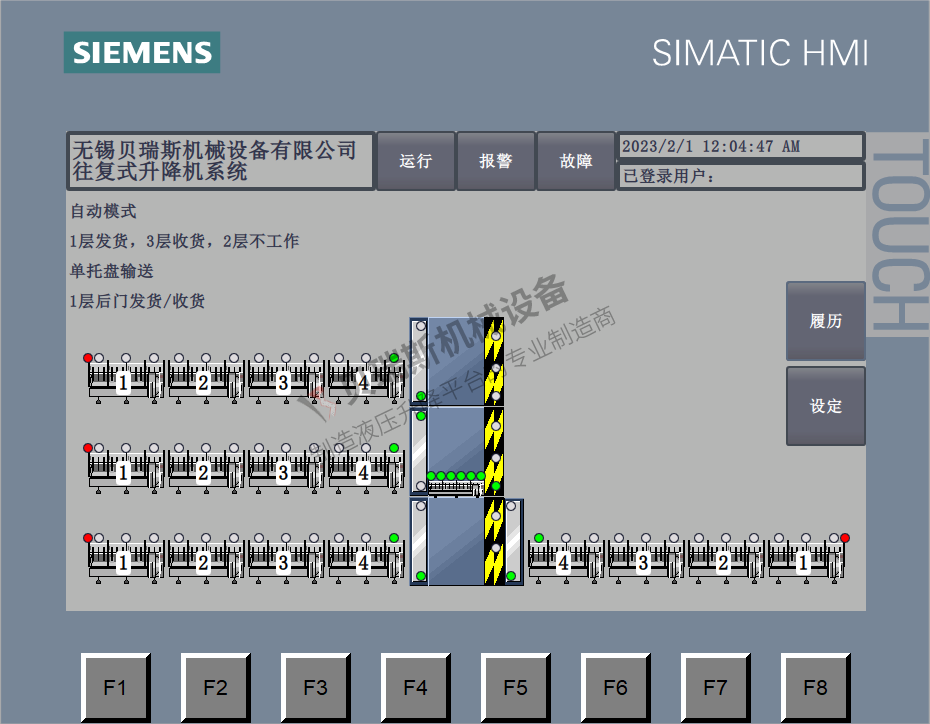This screenshot has width=930, height=724.
Task: Click the date and time display
Action: pyautogui.click(x=740, y=146)
